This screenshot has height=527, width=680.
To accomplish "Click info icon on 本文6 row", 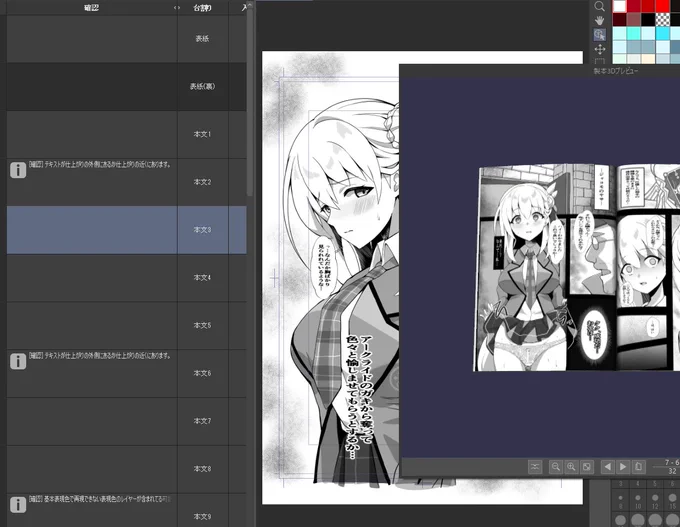I will point(18,361).
